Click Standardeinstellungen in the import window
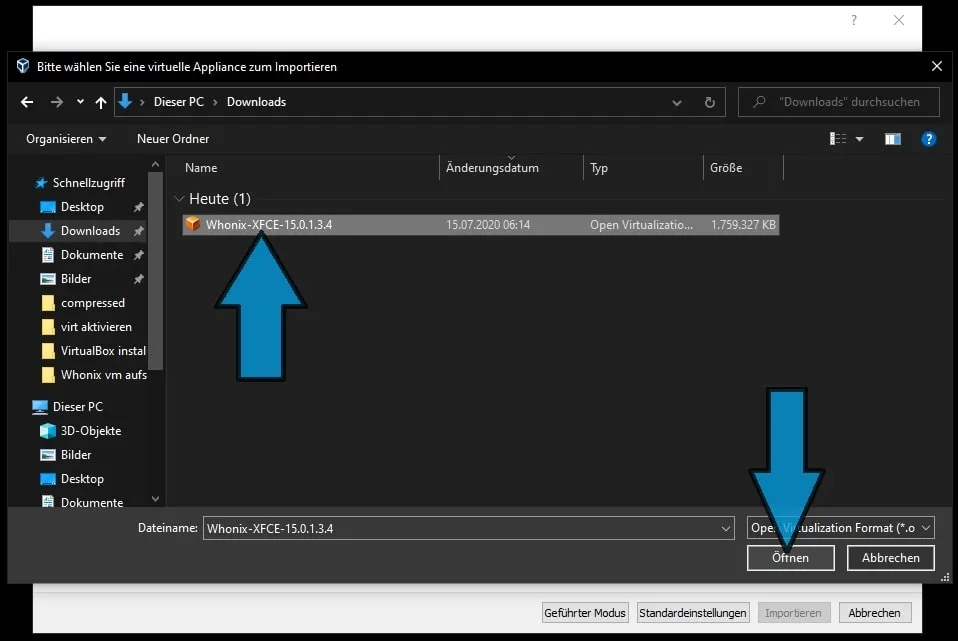Viewport: 958px width, 641px height. pos(692,613)
